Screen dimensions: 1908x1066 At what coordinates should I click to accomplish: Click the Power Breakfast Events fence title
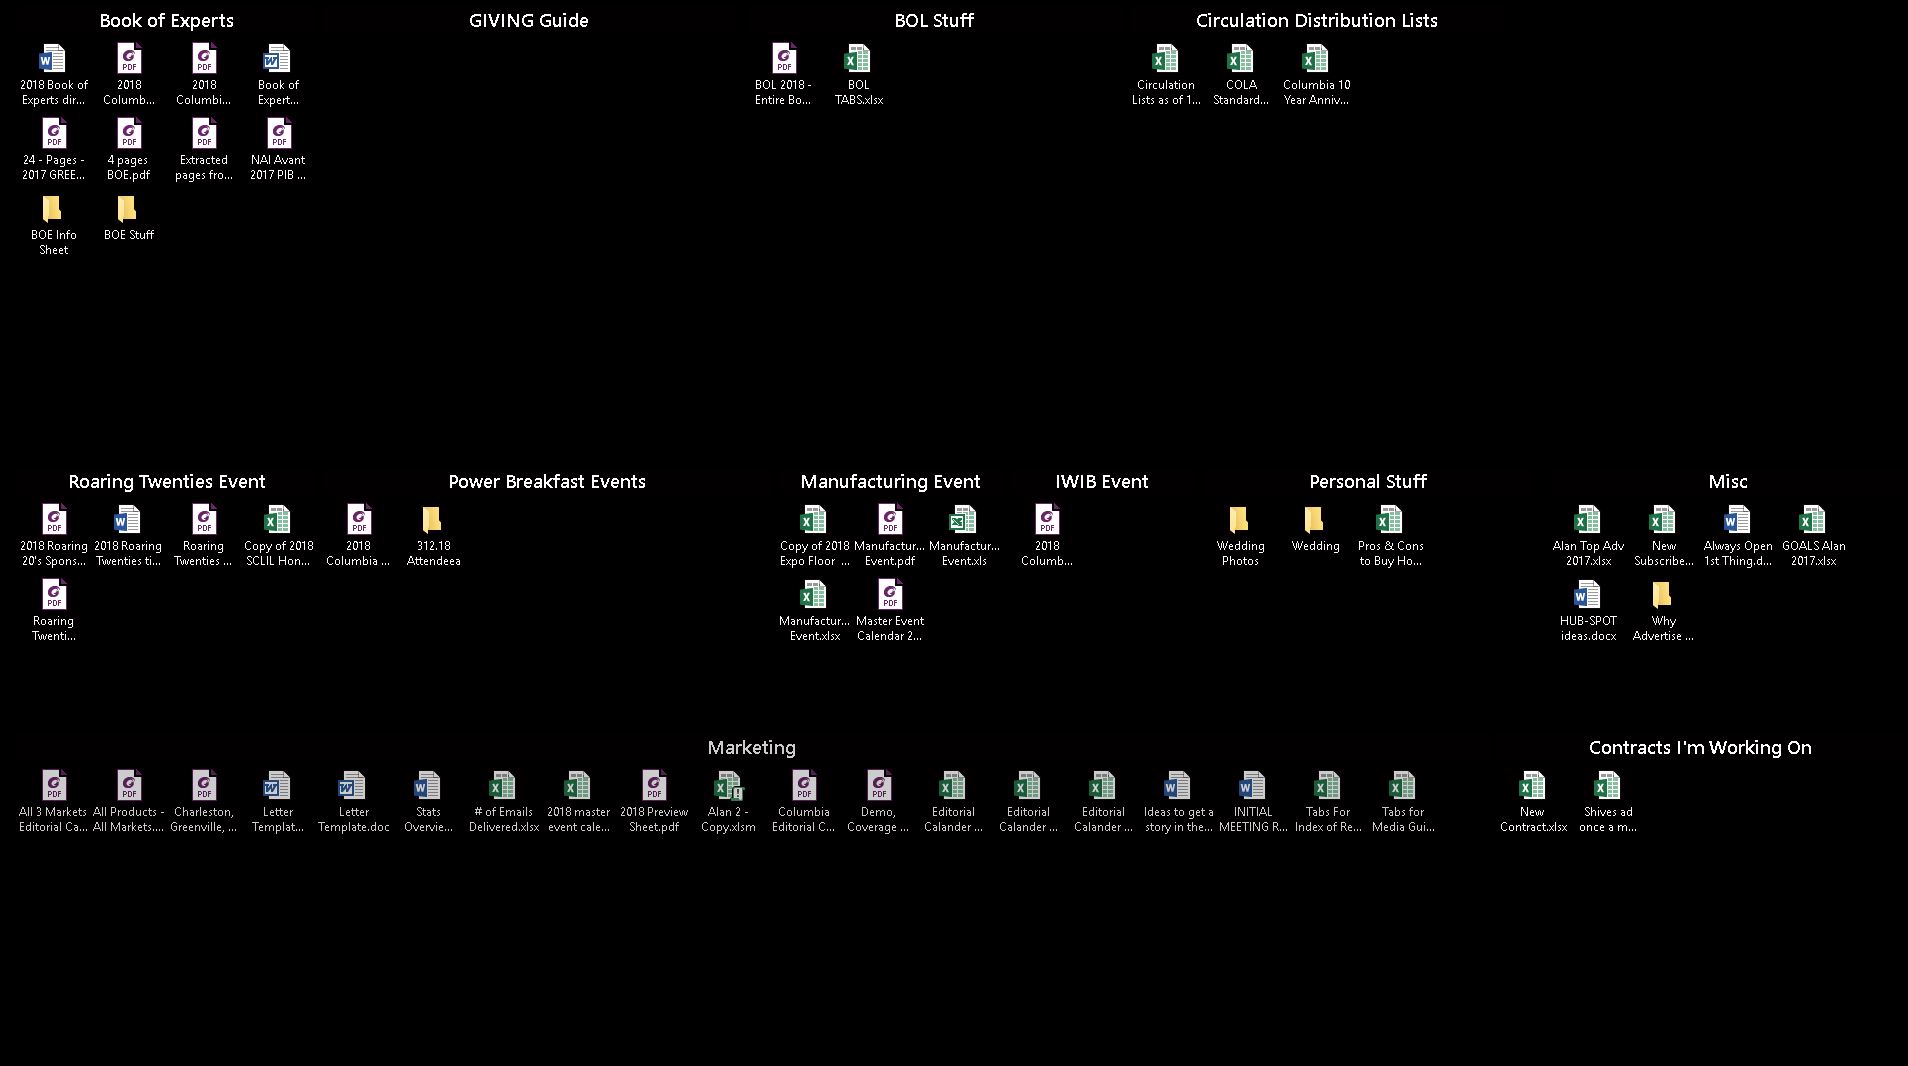(547, 481)
